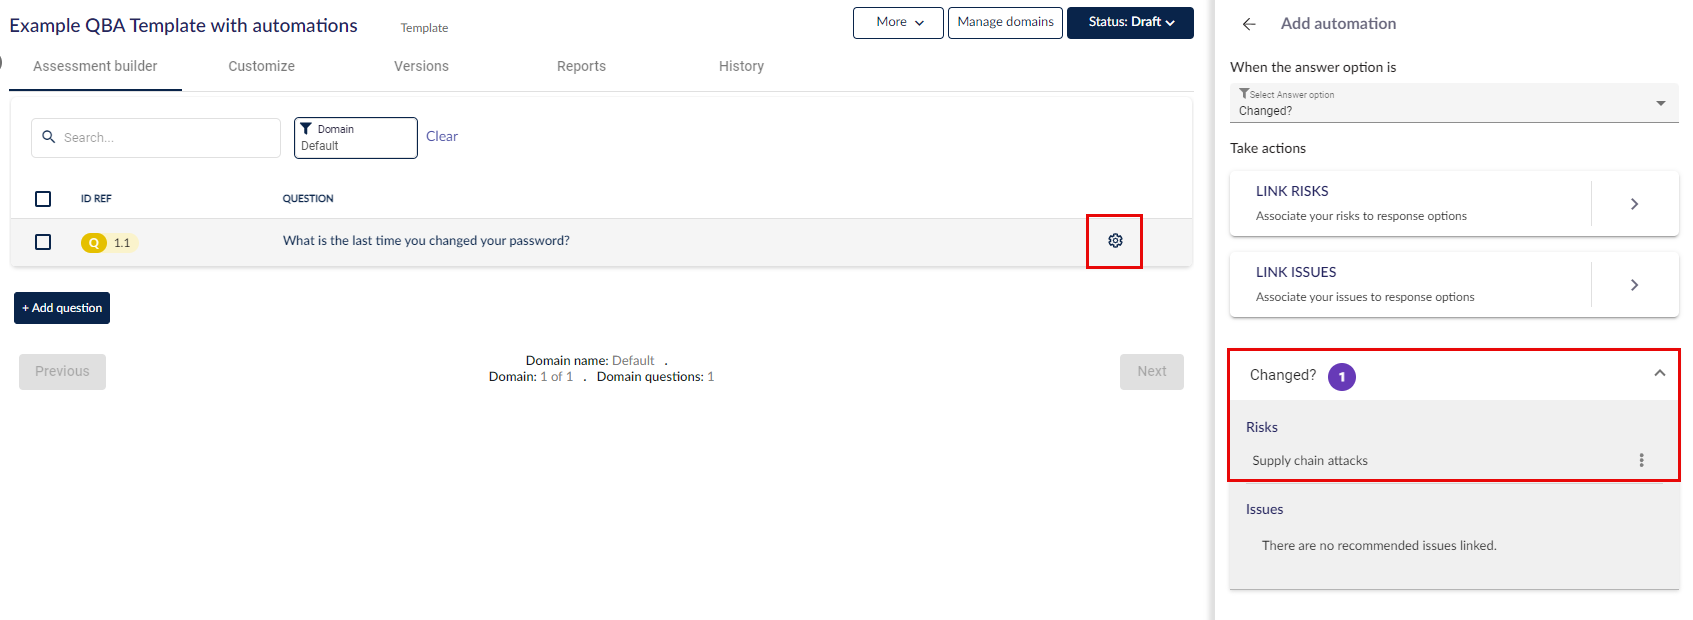Open the Status: Draft dropdown
The image size is (1693, 620).
[1130, 23]
